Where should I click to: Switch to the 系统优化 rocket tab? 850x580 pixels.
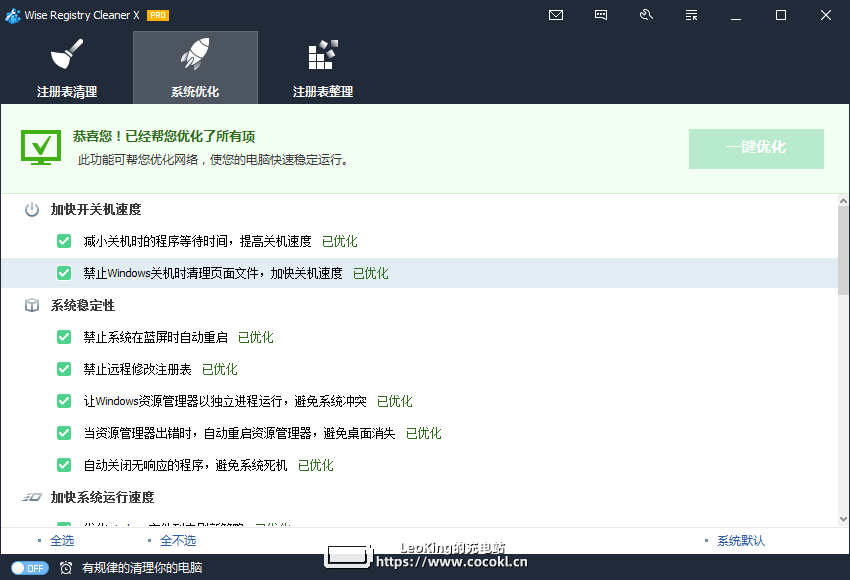[195, 68]
